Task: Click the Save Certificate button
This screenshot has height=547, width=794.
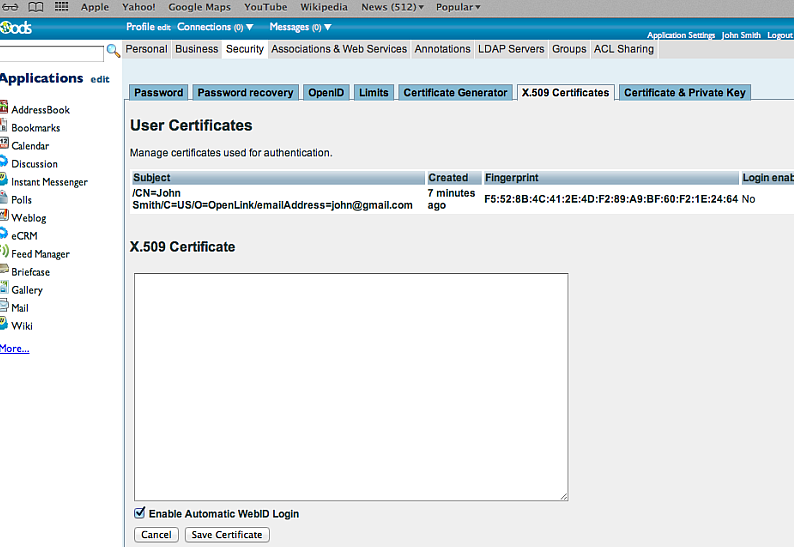Action: coord(227,535)
